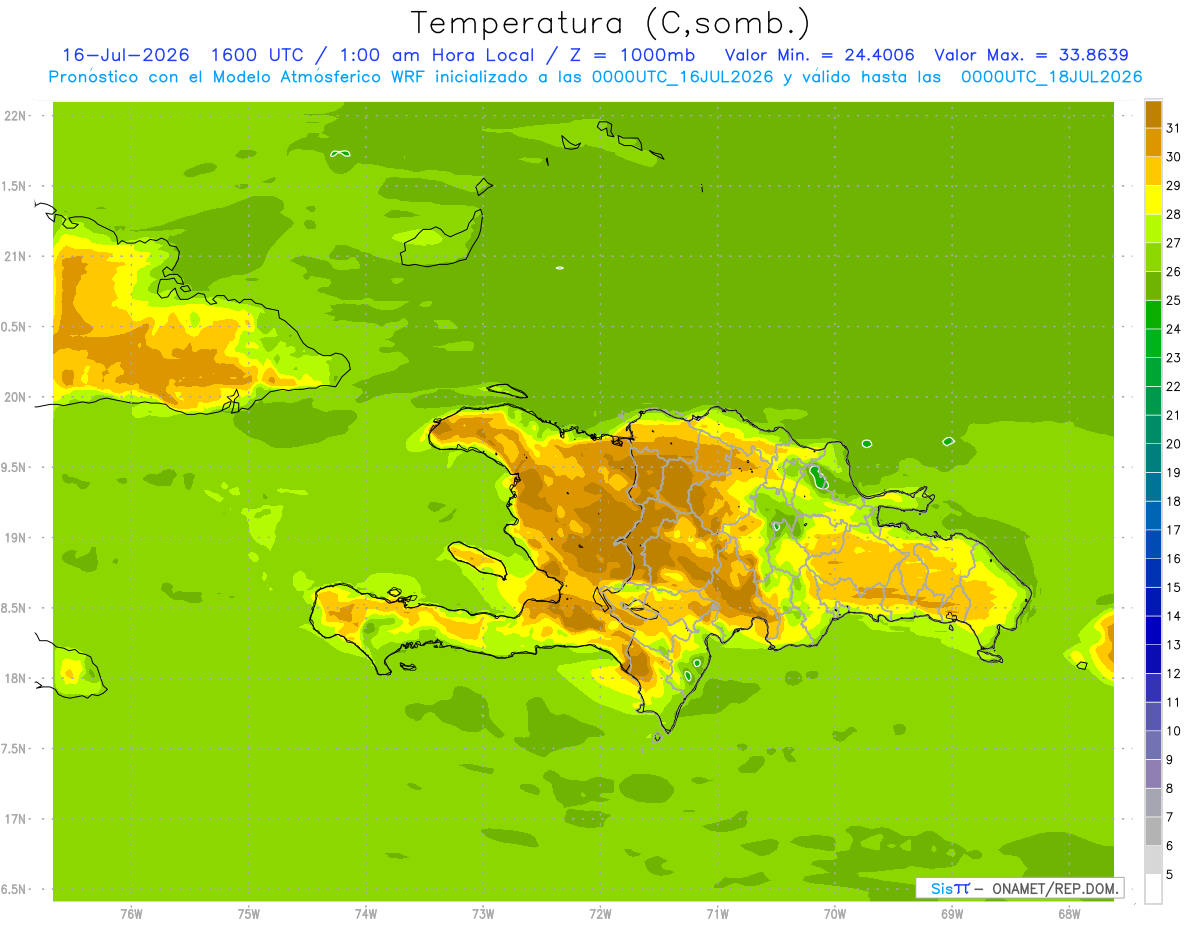Select the '16-Jul-2026' date text
The height and width of the screenshot is (927, 1200).
pyautogui.click(x=126, y=55)
